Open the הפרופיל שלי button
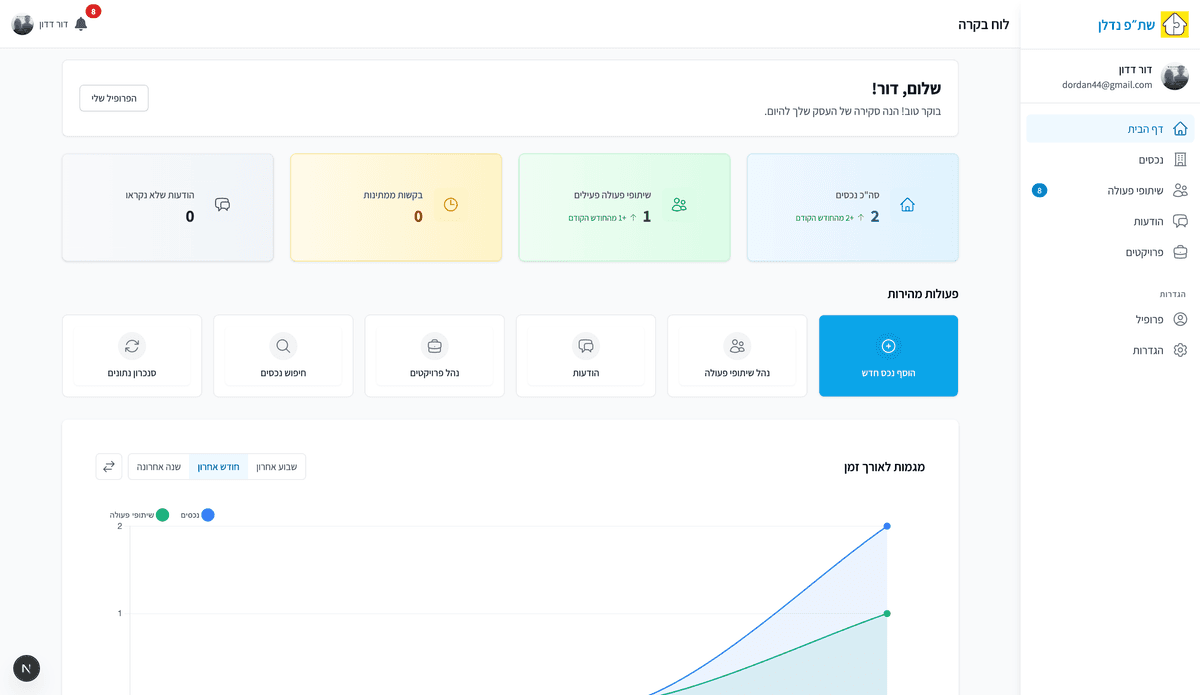The height and width of the screenshot is (695, 1200). (x=114, y=98)
